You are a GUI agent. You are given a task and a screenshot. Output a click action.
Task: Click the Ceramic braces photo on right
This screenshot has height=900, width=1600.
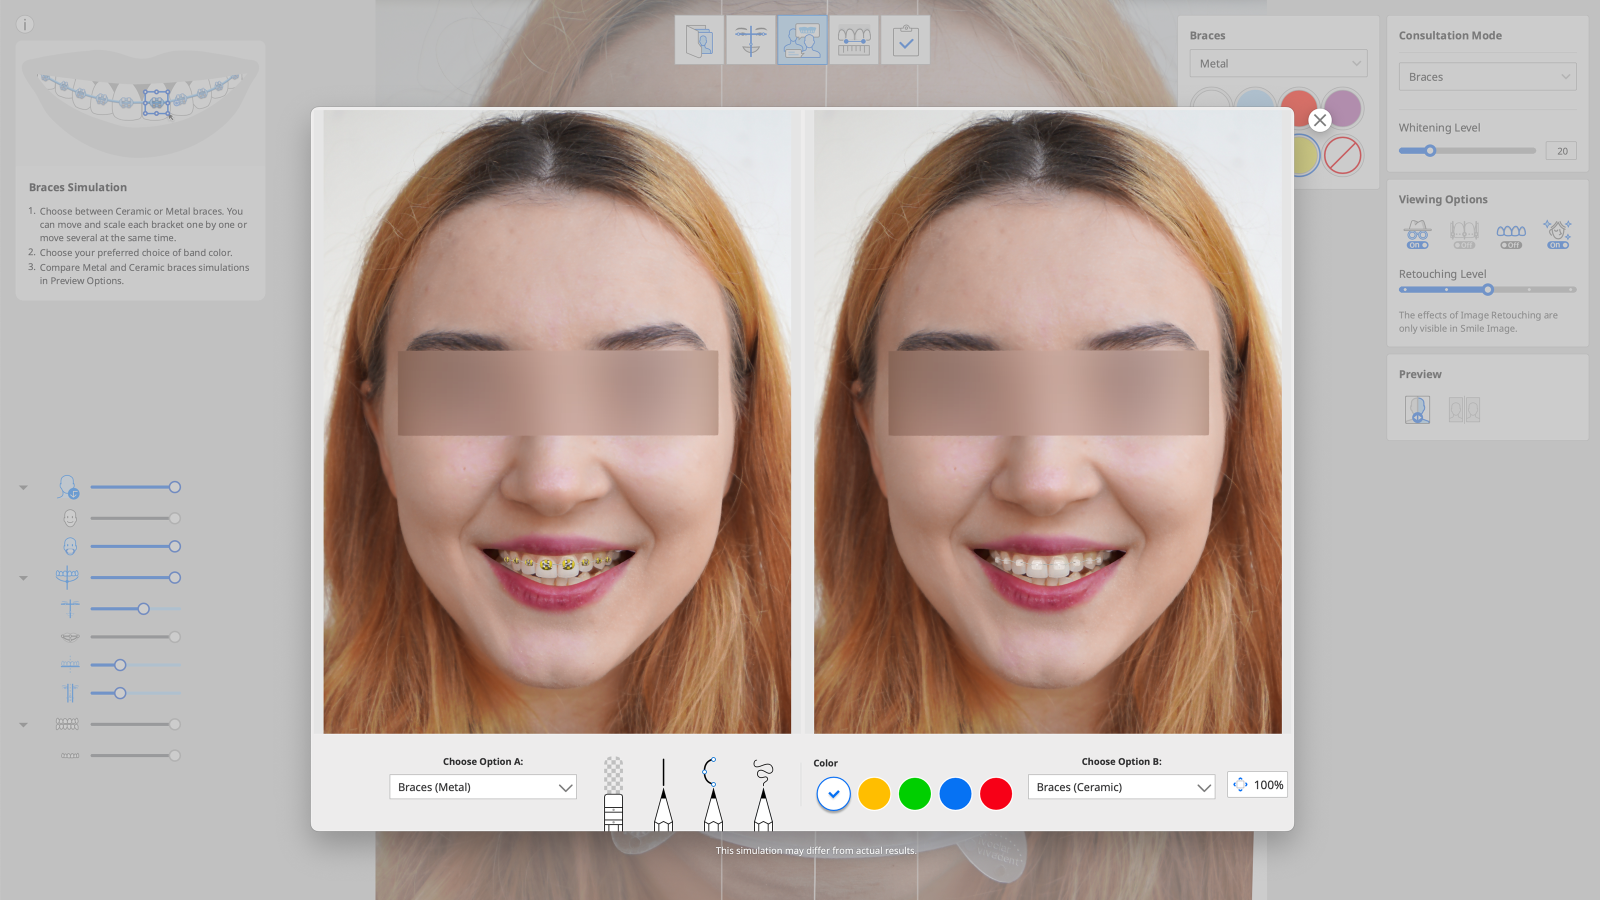click(1048, 421)
